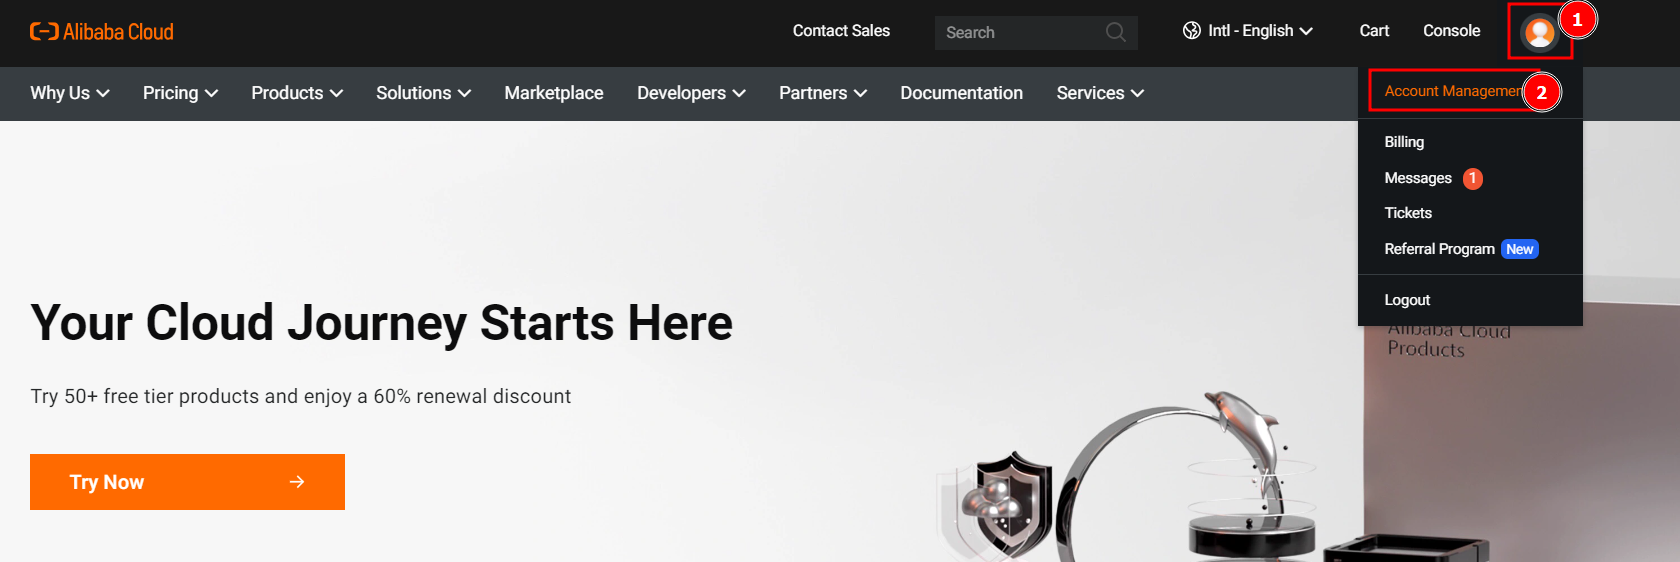Click the arrow on Try Now button

click(x=297, y=482)
